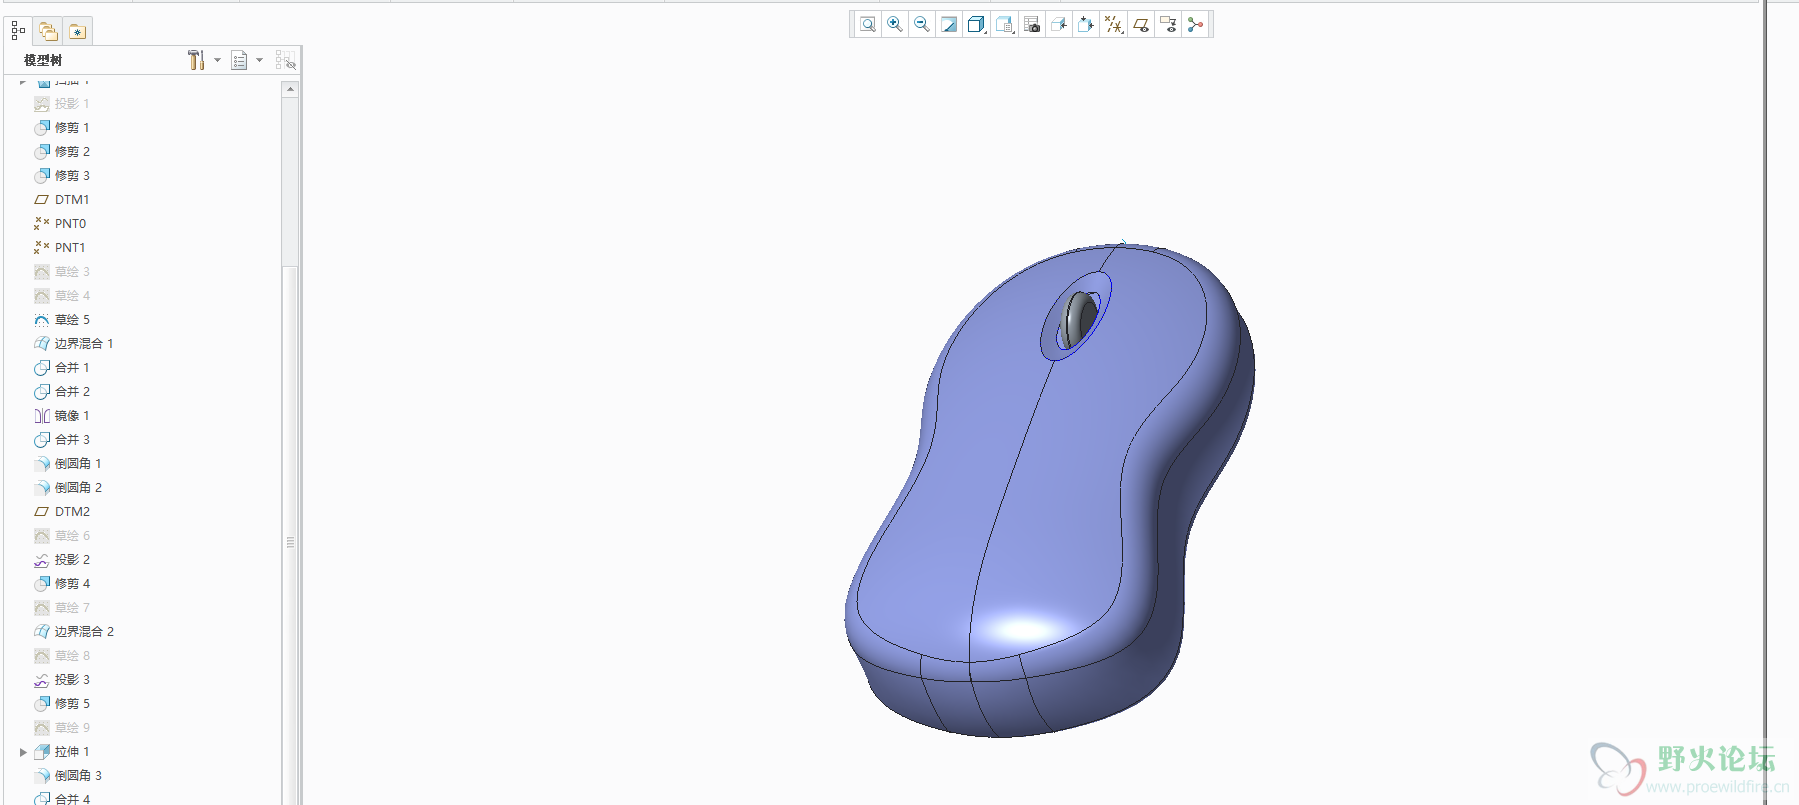Select the DTM1 datum plane

[x=61, y=200]
